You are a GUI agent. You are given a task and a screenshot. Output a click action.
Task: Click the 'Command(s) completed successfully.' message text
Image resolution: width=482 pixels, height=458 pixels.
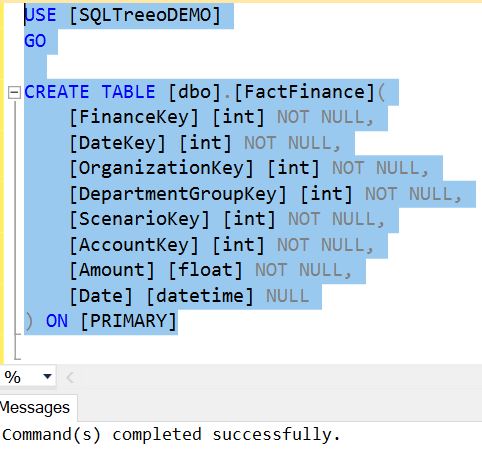(171, 434)
